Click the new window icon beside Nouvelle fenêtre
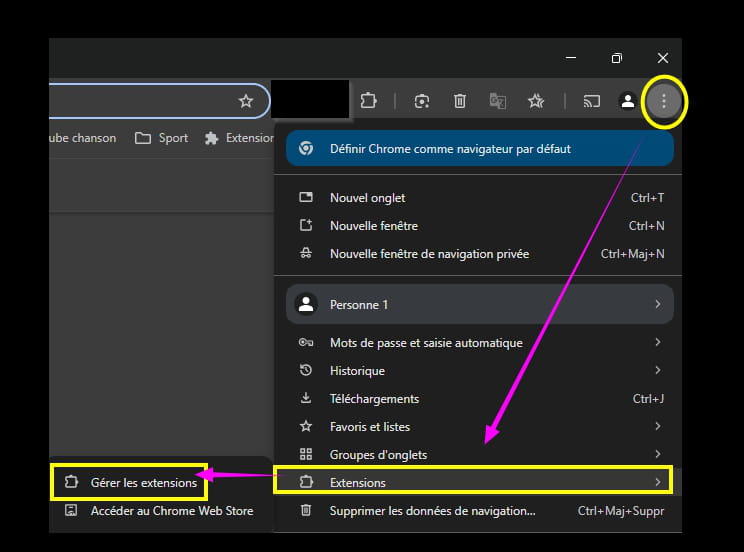Image resolution: width=744 pixels, height=552 pixels. pos(306,225)
